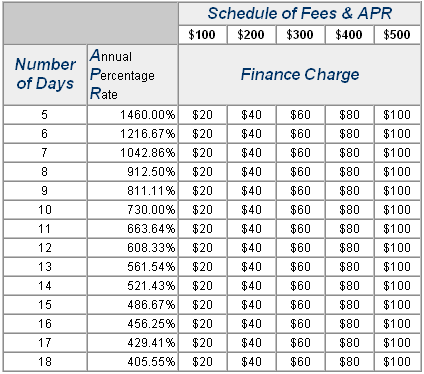
Task: Select the 1460.00% APR cell
Action: (132, 115)
